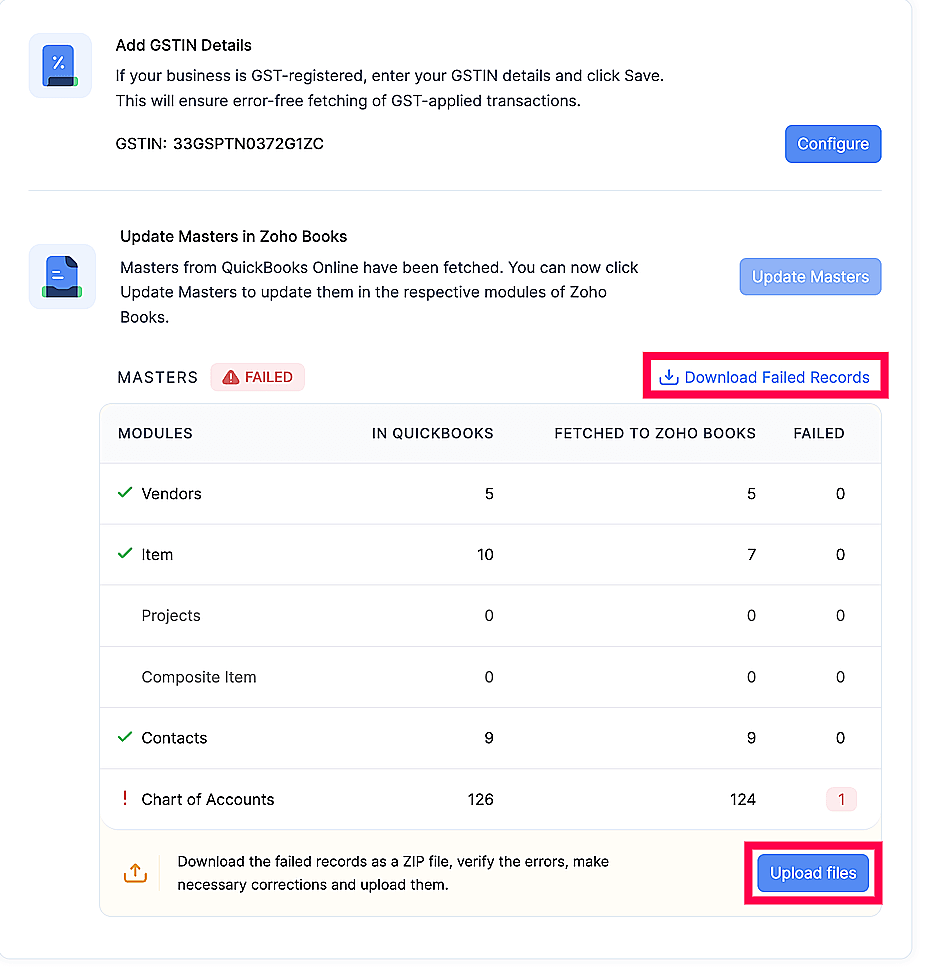The image size is (948, 976).
Task: Click the MODULES column header
Action: click(x=155, y=433)
